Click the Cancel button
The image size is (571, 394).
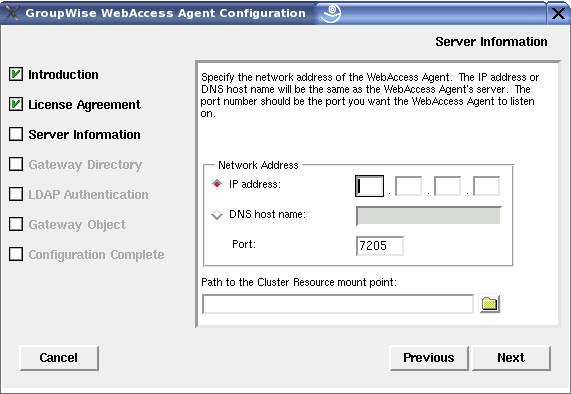[x=59, y=358]
